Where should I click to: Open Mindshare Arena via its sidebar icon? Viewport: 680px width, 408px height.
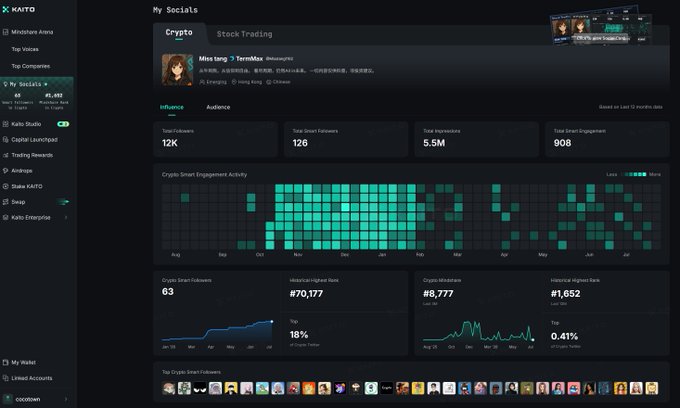click(6, 32)
